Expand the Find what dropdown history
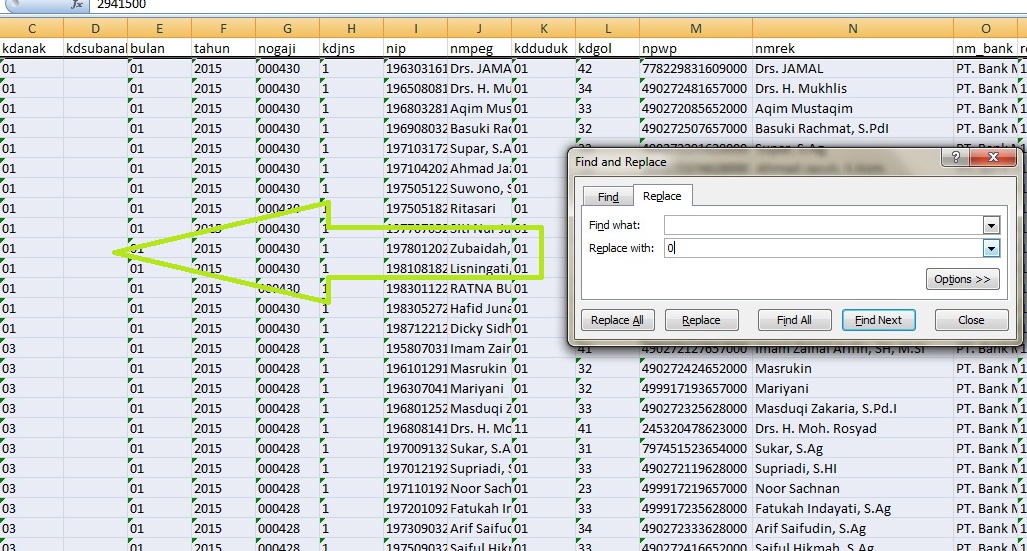 pos(991,225)
